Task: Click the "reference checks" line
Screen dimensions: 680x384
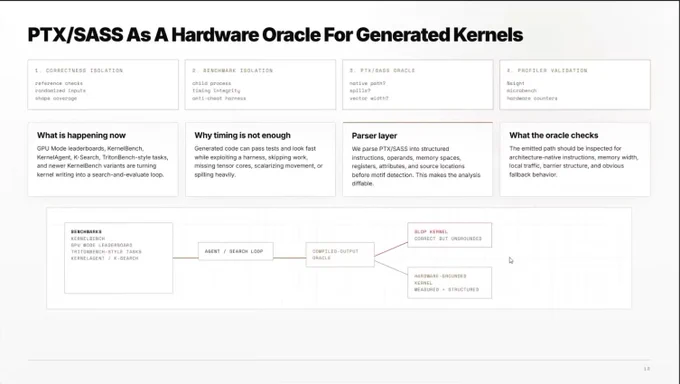Action: [x=59, y=83]
